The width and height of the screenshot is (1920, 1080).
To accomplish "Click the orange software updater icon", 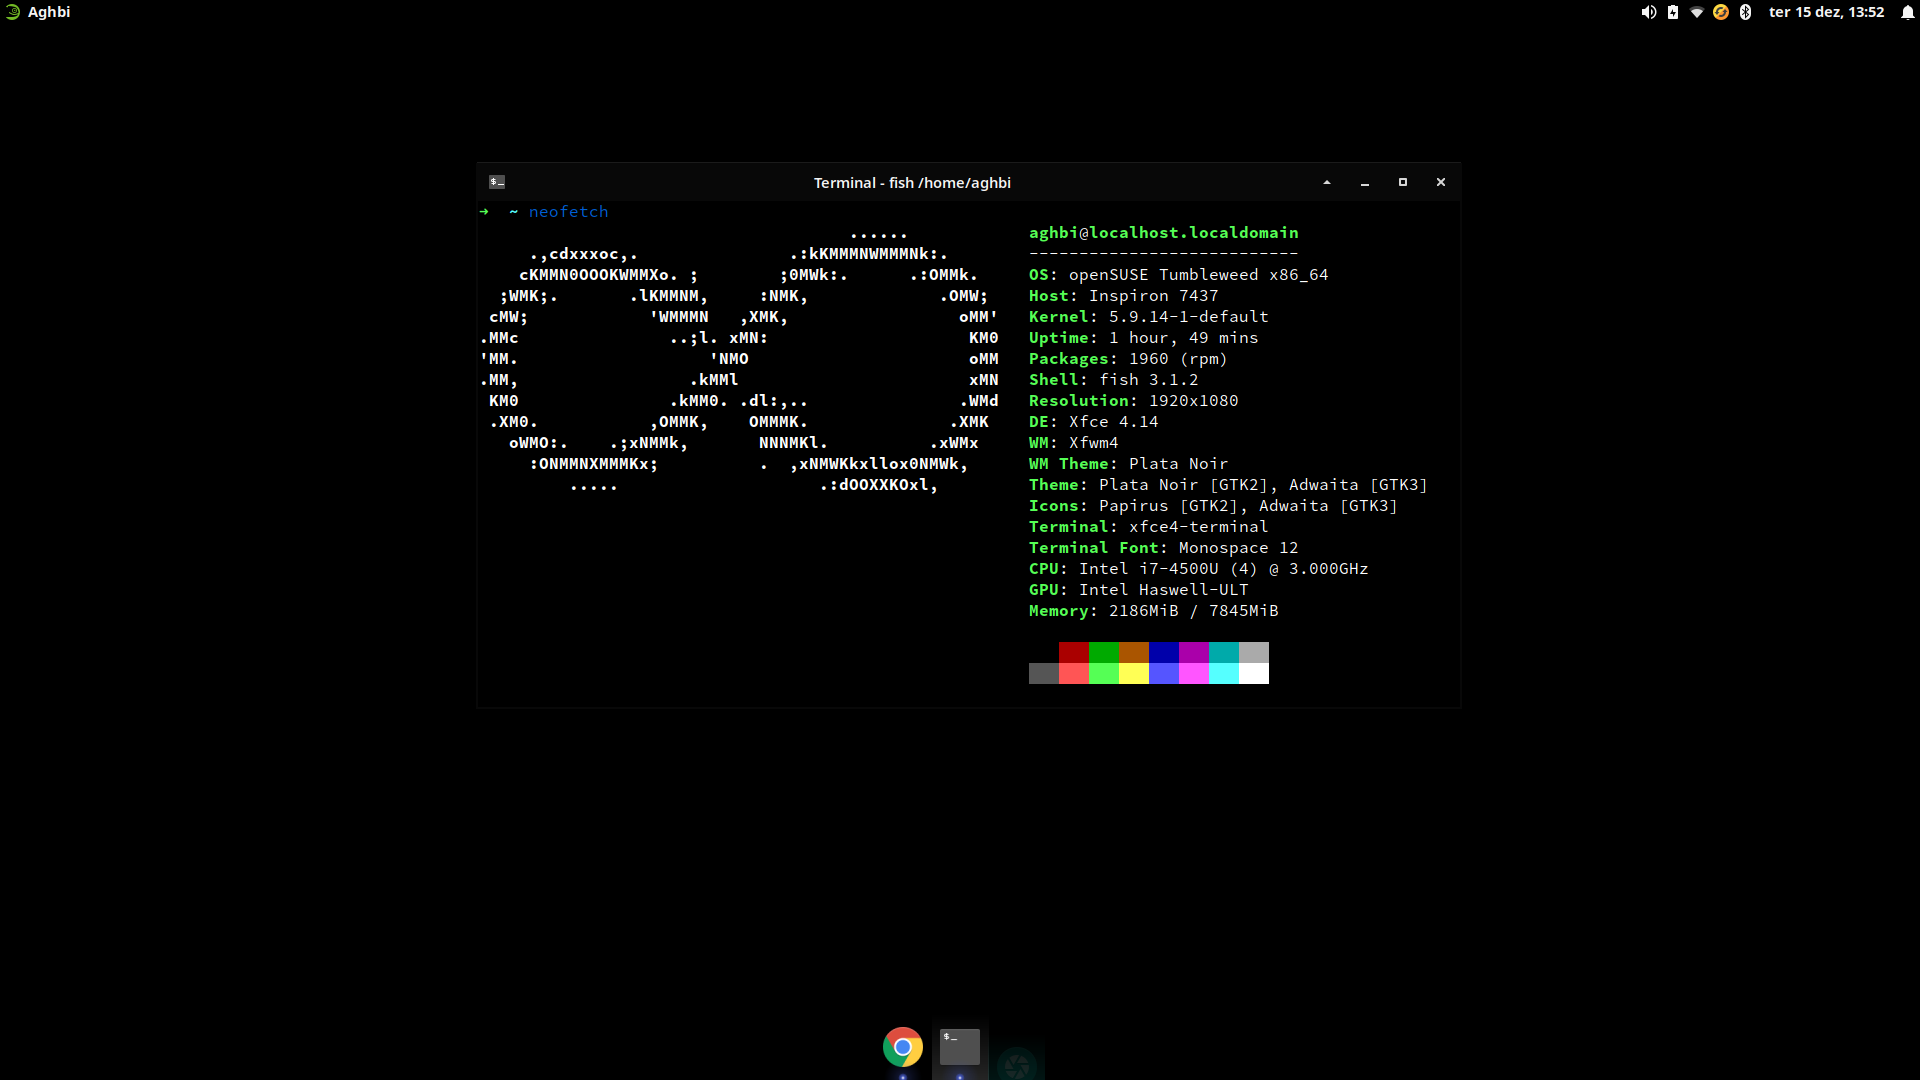I will point(1721,12).
